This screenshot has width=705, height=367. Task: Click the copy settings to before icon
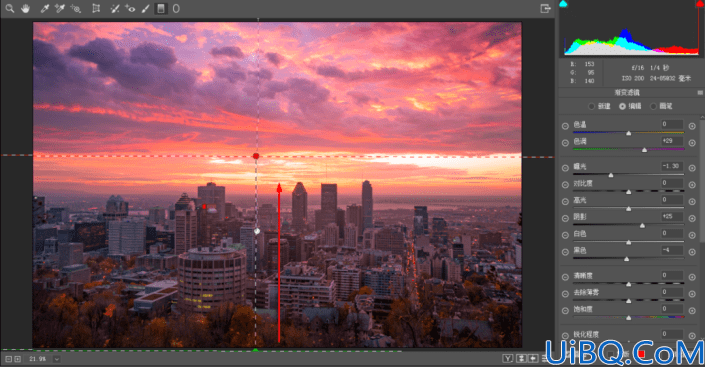(x=533, y=358)
